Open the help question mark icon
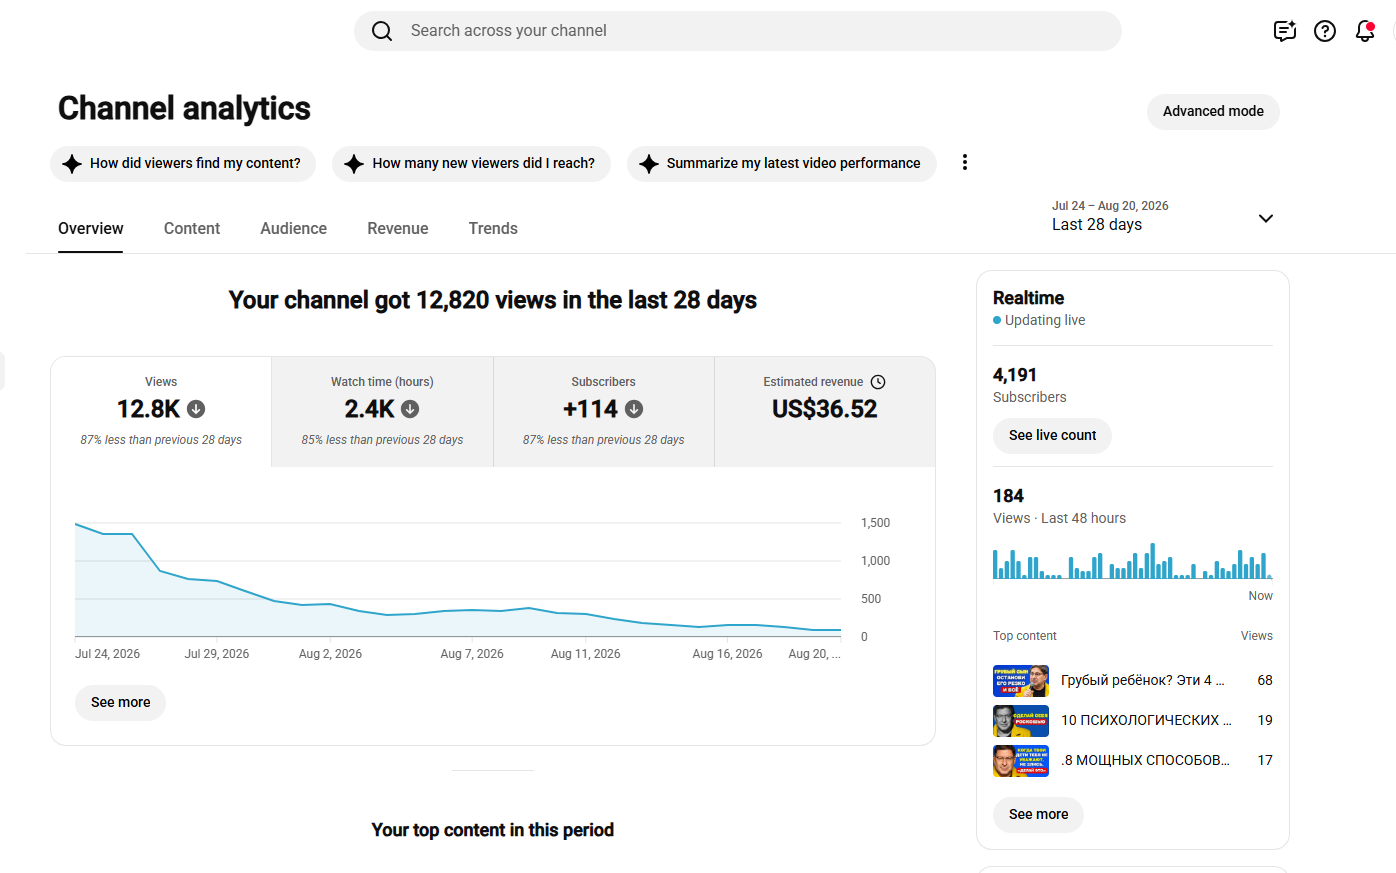Screen dimensions: 1396x873 pos(1325,31)
